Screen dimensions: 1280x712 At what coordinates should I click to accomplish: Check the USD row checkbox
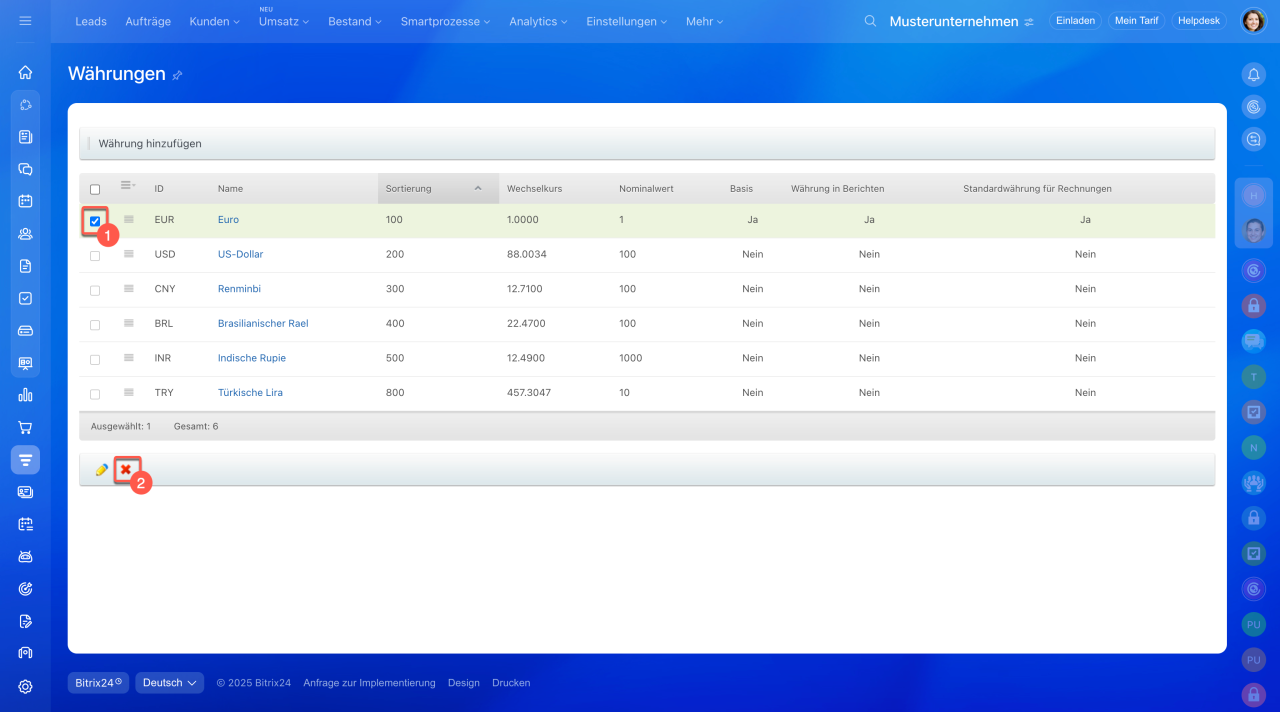coord(95,256)
